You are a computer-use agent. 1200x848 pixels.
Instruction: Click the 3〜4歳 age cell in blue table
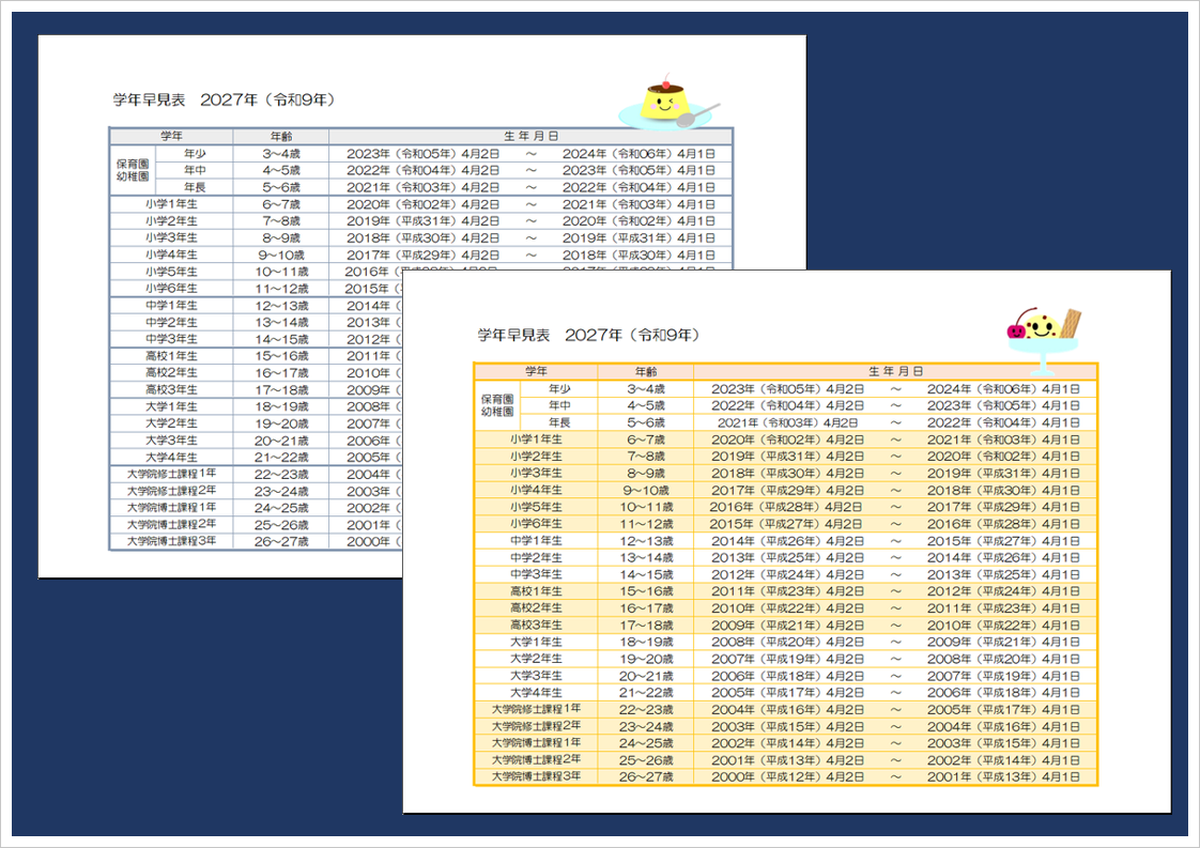coord(281,154)
